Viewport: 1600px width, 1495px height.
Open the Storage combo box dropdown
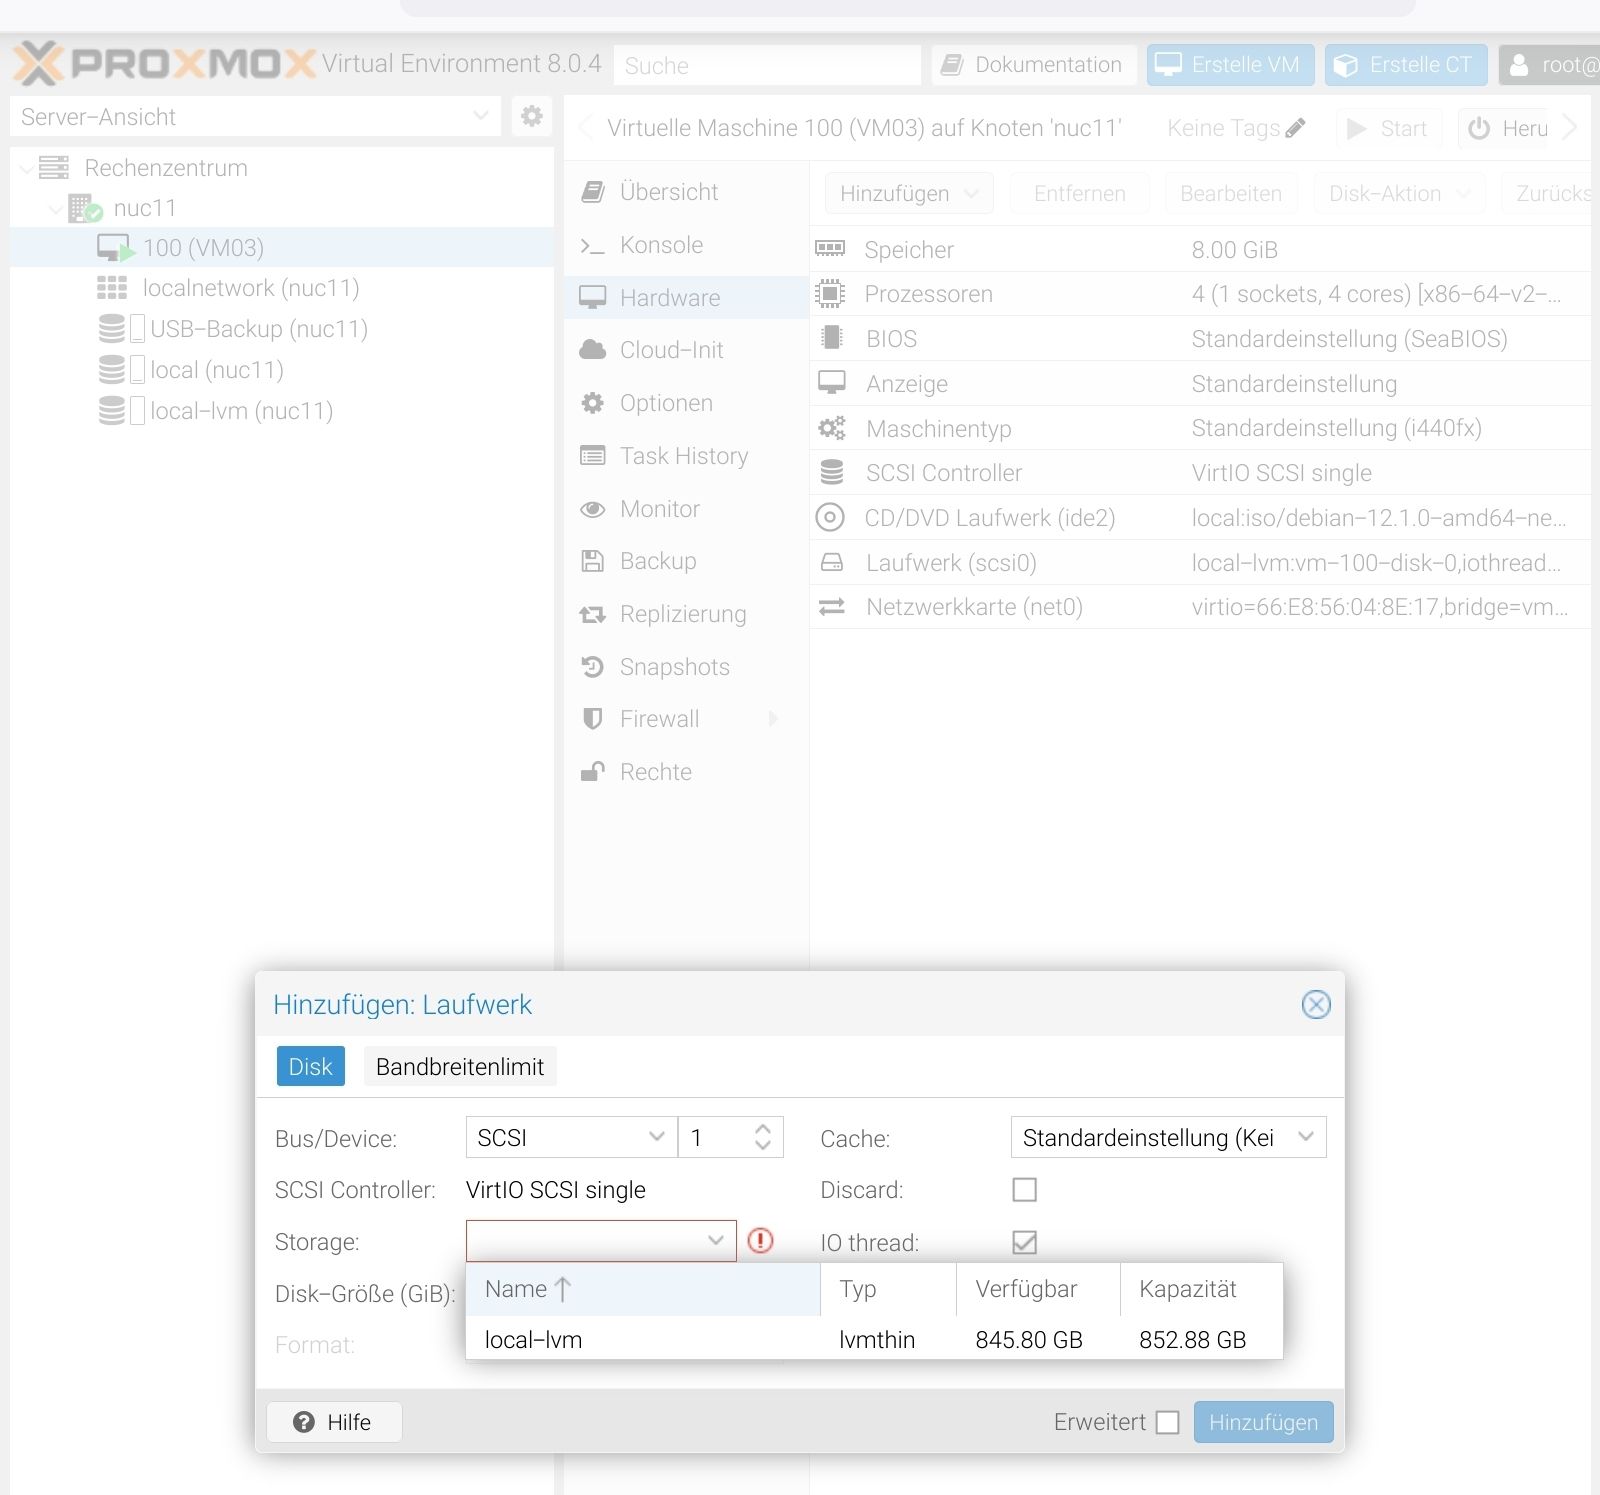(715, 1241)
